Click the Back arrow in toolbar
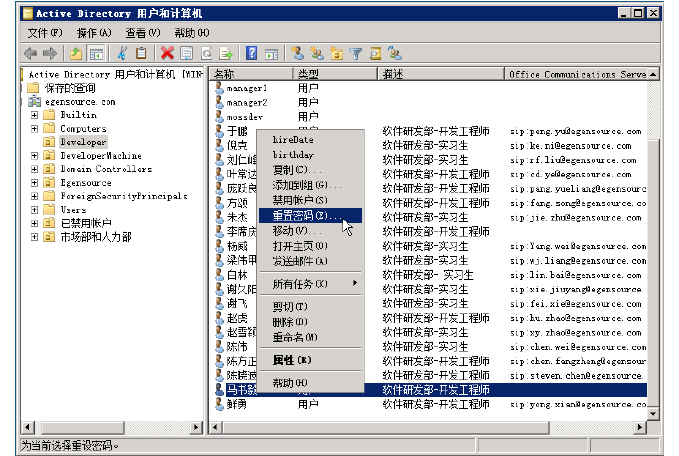 [x=30, y=53]
